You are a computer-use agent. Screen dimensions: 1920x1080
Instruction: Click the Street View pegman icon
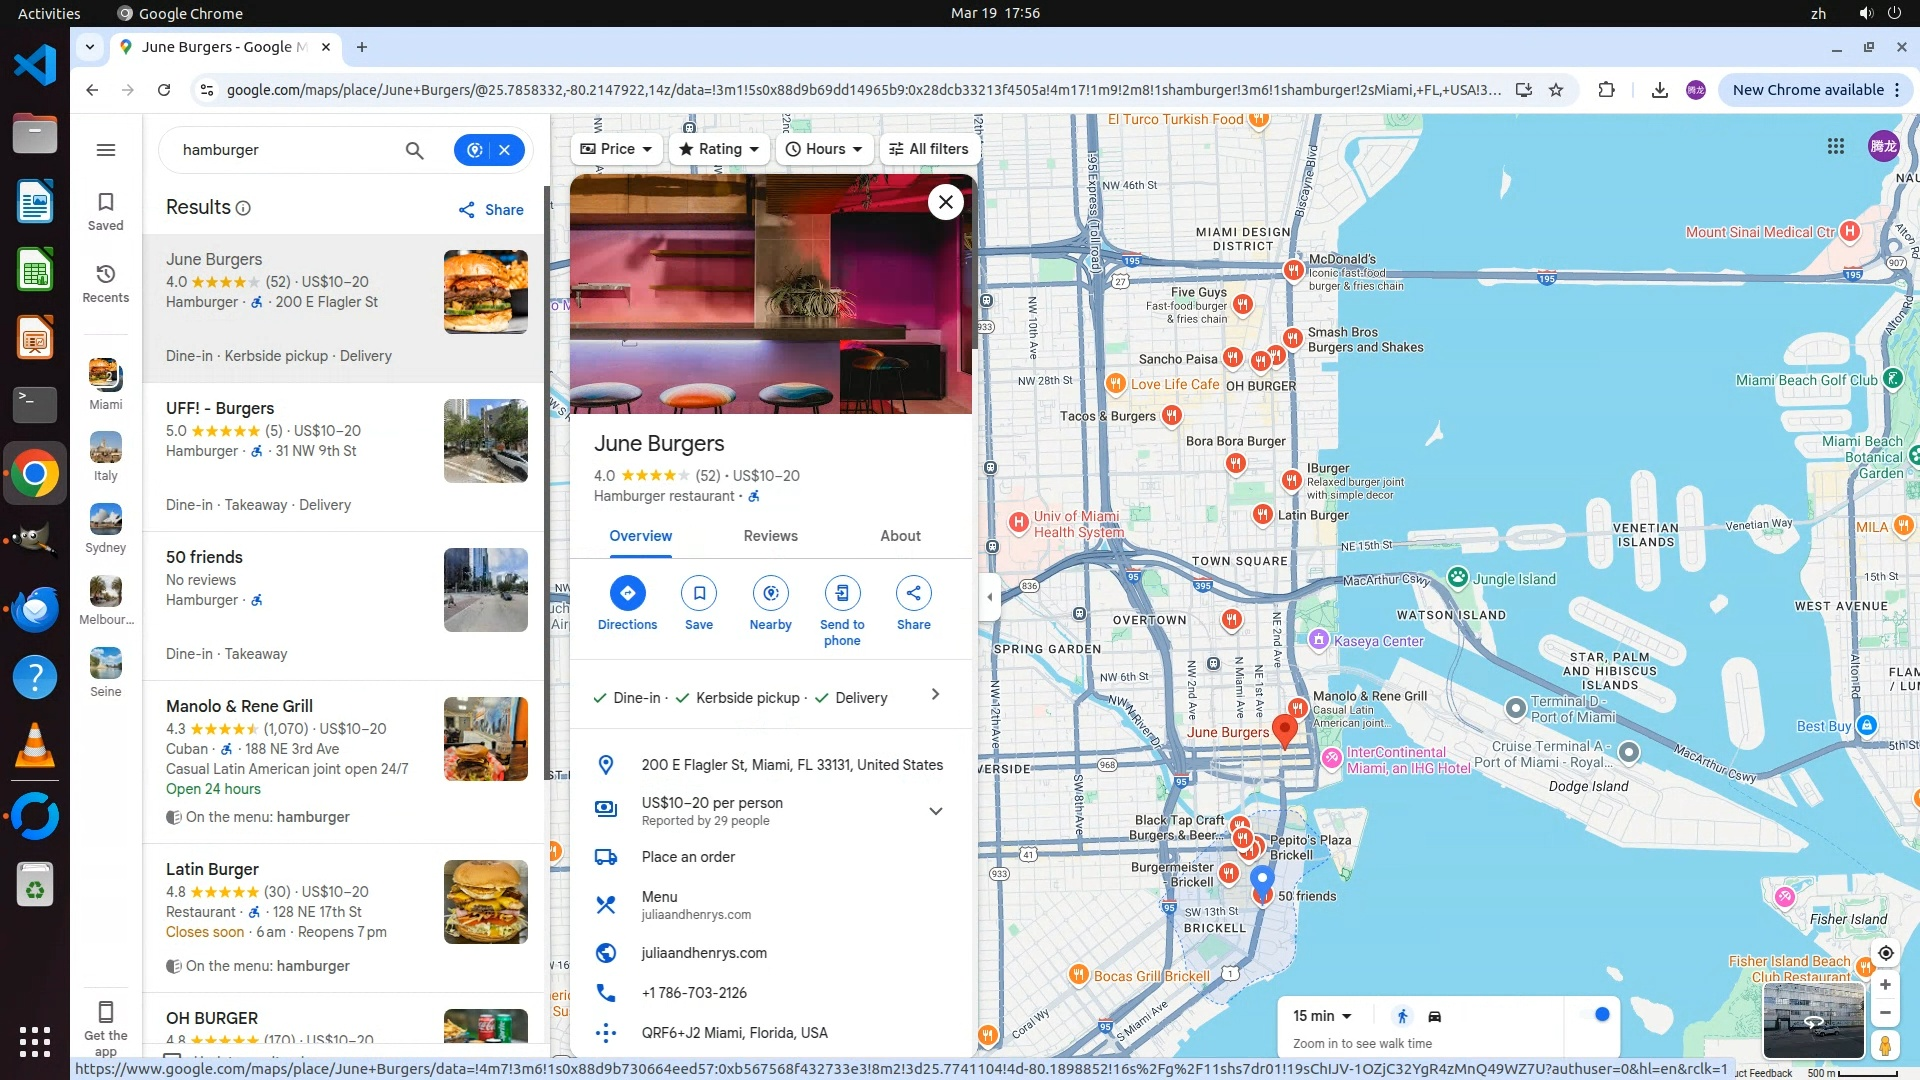[1885, 1045]
